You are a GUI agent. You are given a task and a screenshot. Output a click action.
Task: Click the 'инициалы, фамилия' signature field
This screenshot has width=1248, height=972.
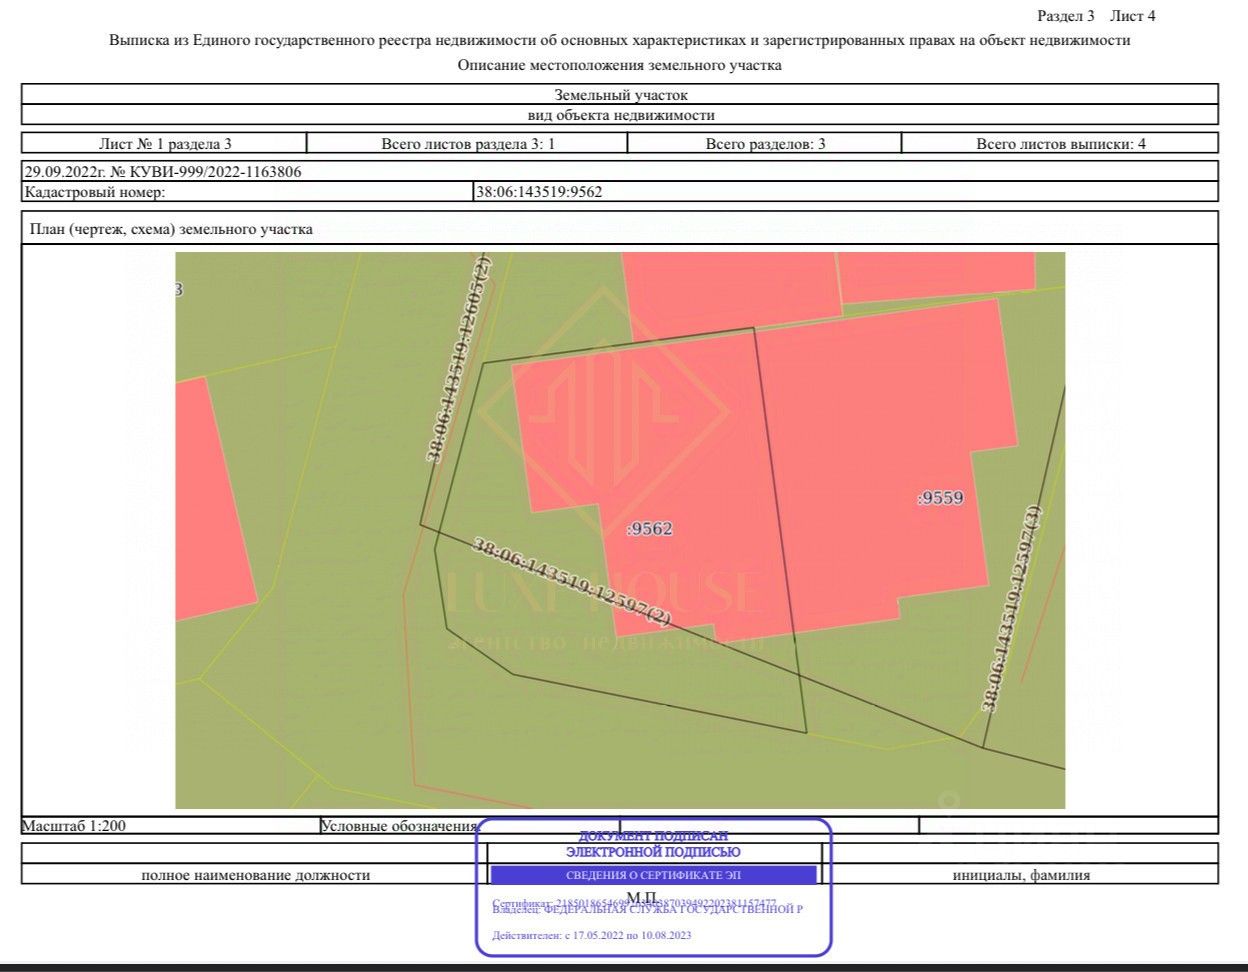pos(1021,875)
